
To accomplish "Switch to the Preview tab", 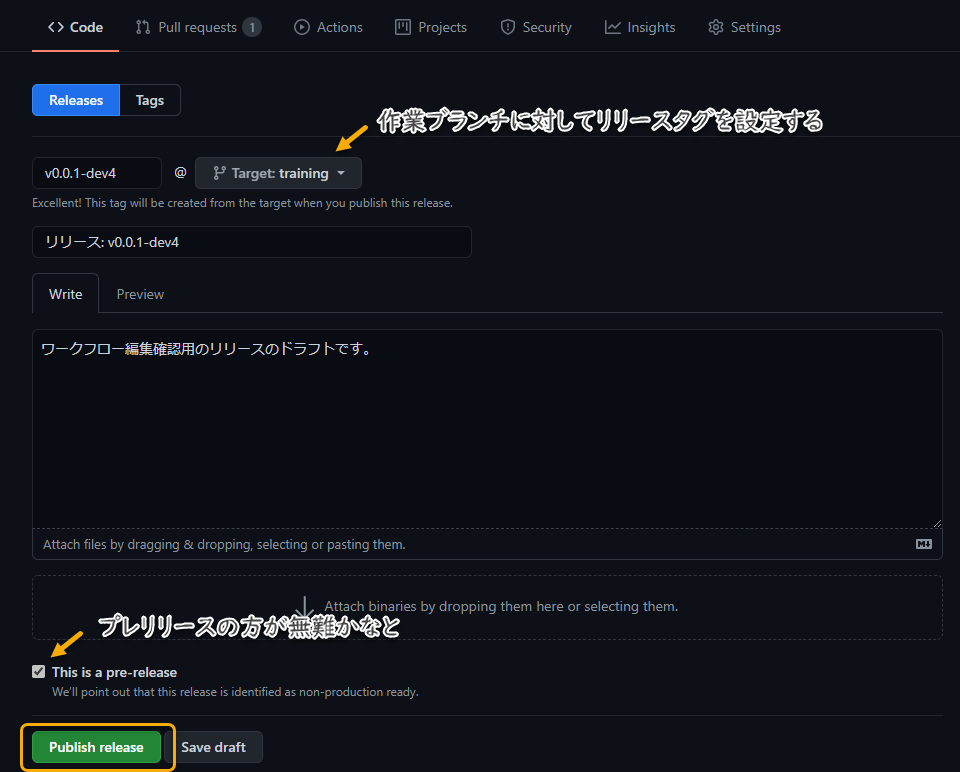I will pos(140,294).
